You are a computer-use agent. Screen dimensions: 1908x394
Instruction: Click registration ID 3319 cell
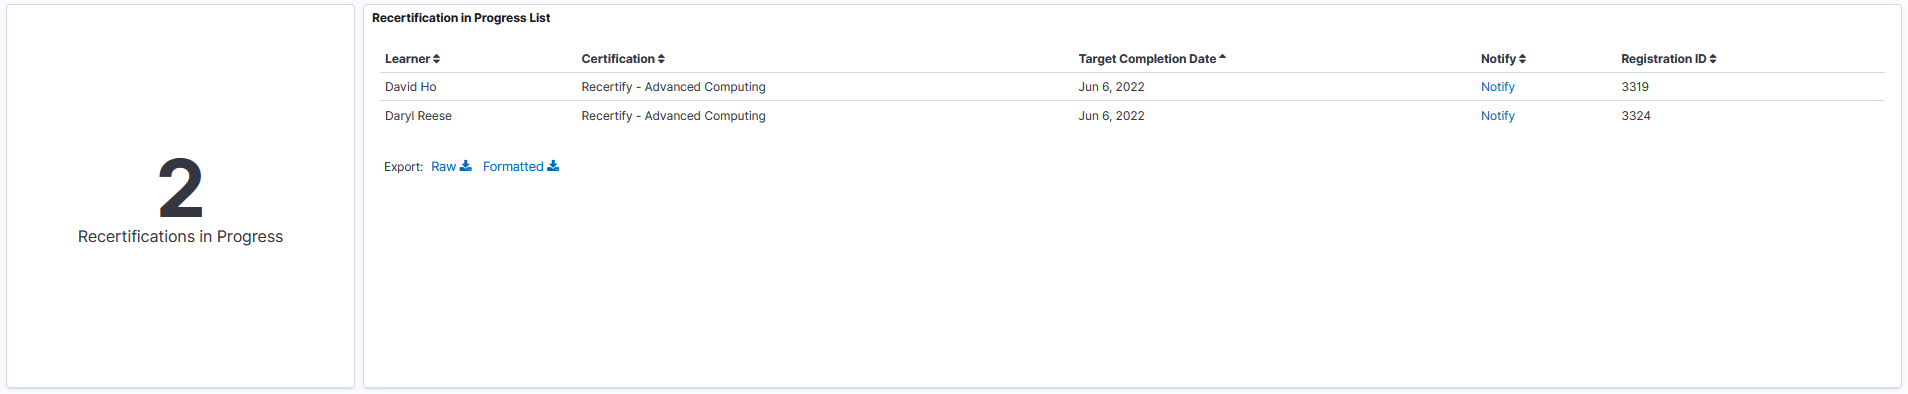[x=1635, y=87]
